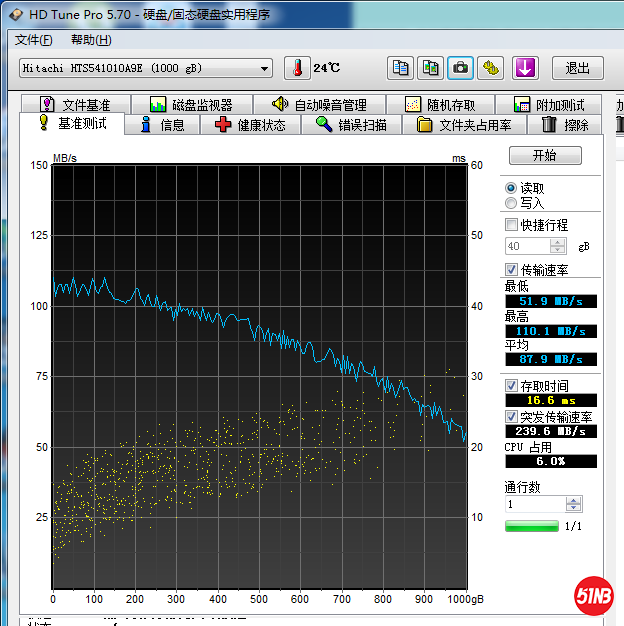
Task: Enable the 快捷行程 checkbox
Action: (x=512, y=225)
